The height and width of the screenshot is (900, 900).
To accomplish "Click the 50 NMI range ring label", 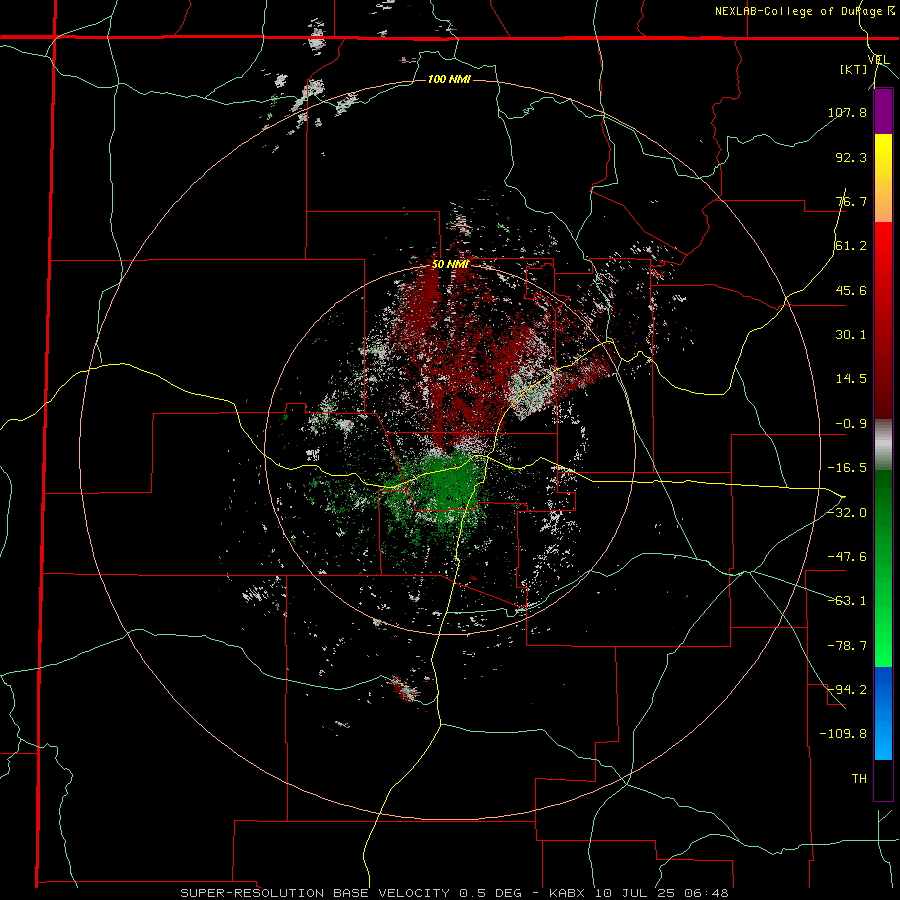I will [451, 265].
